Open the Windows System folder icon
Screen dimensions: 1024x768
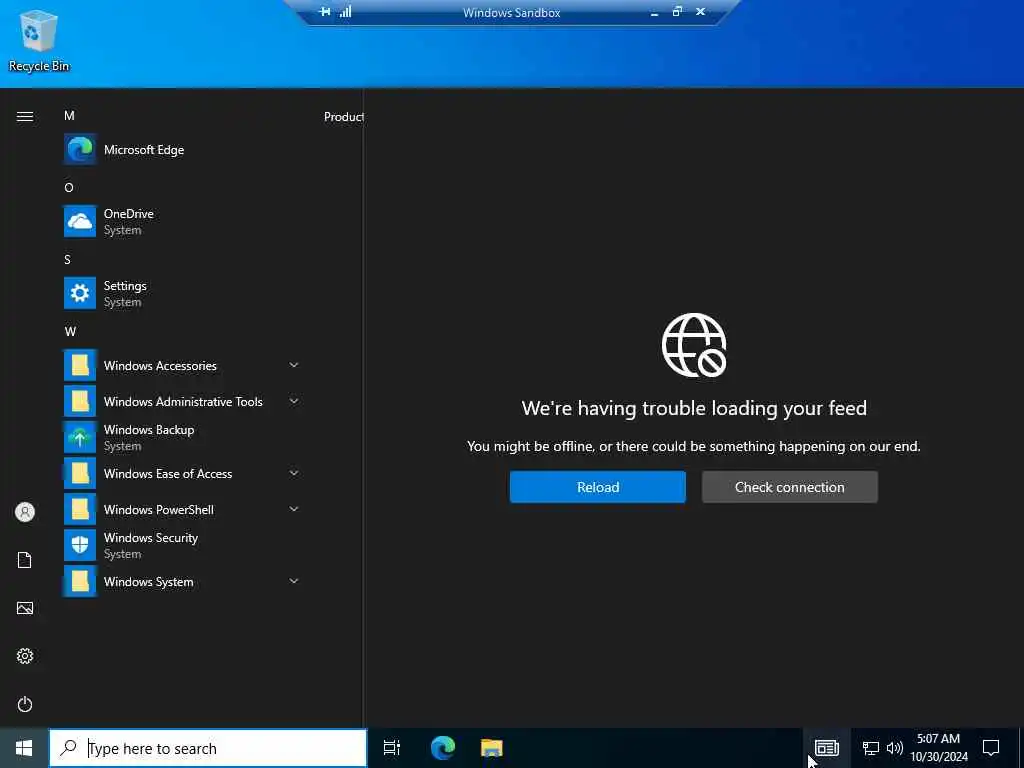(x=80, y=581)
